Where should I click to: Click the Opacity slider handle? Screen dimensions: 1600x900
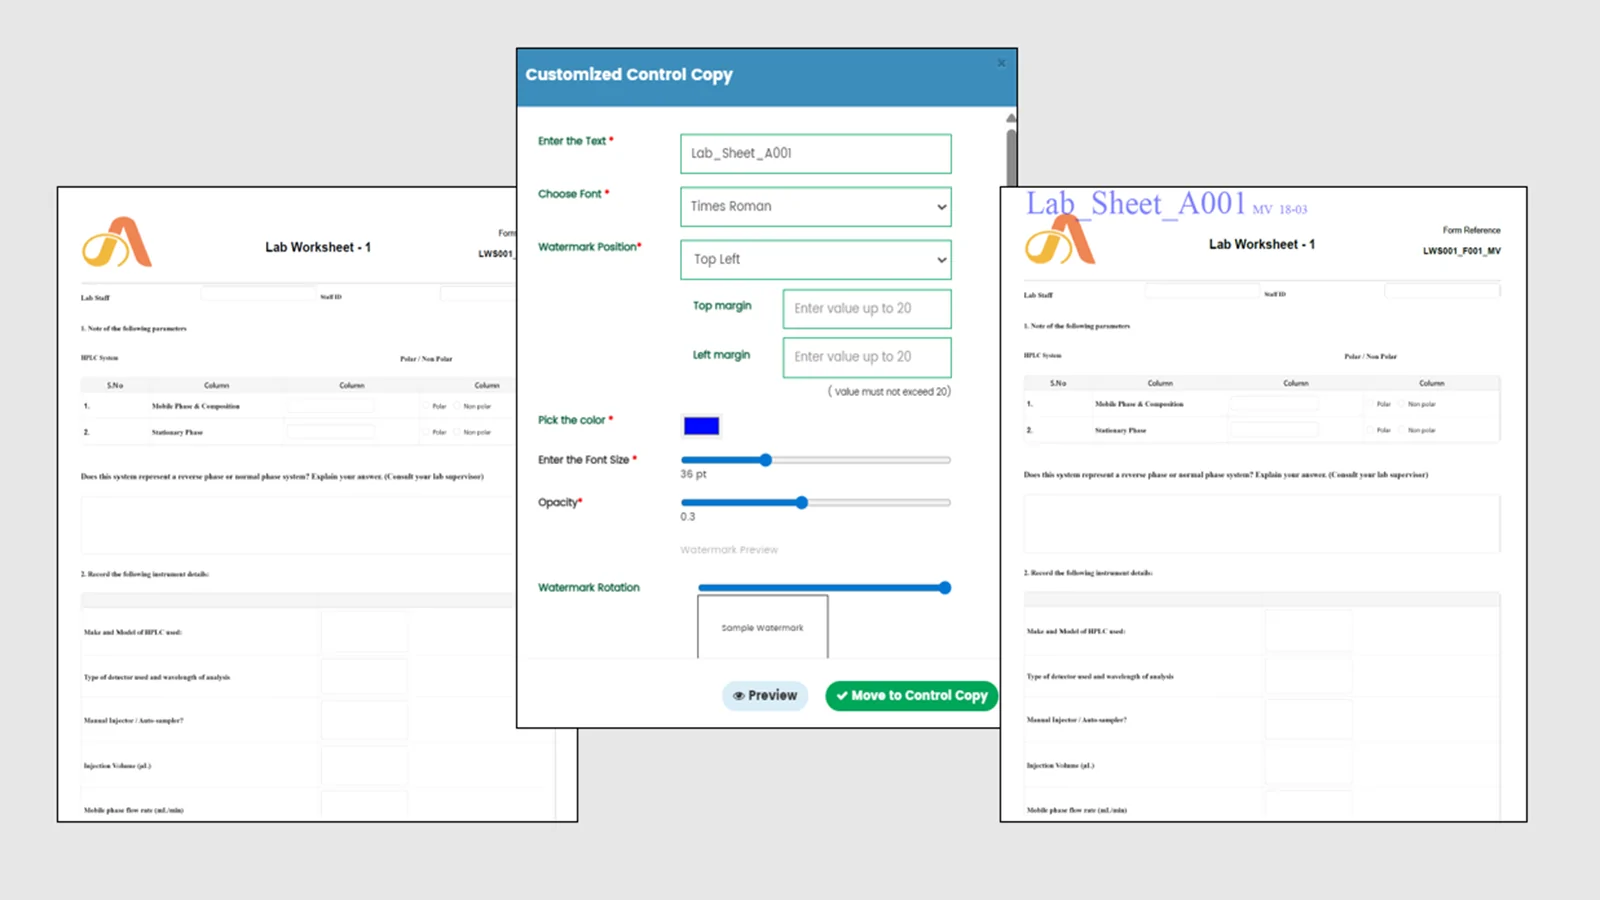[x=802, y=503]
